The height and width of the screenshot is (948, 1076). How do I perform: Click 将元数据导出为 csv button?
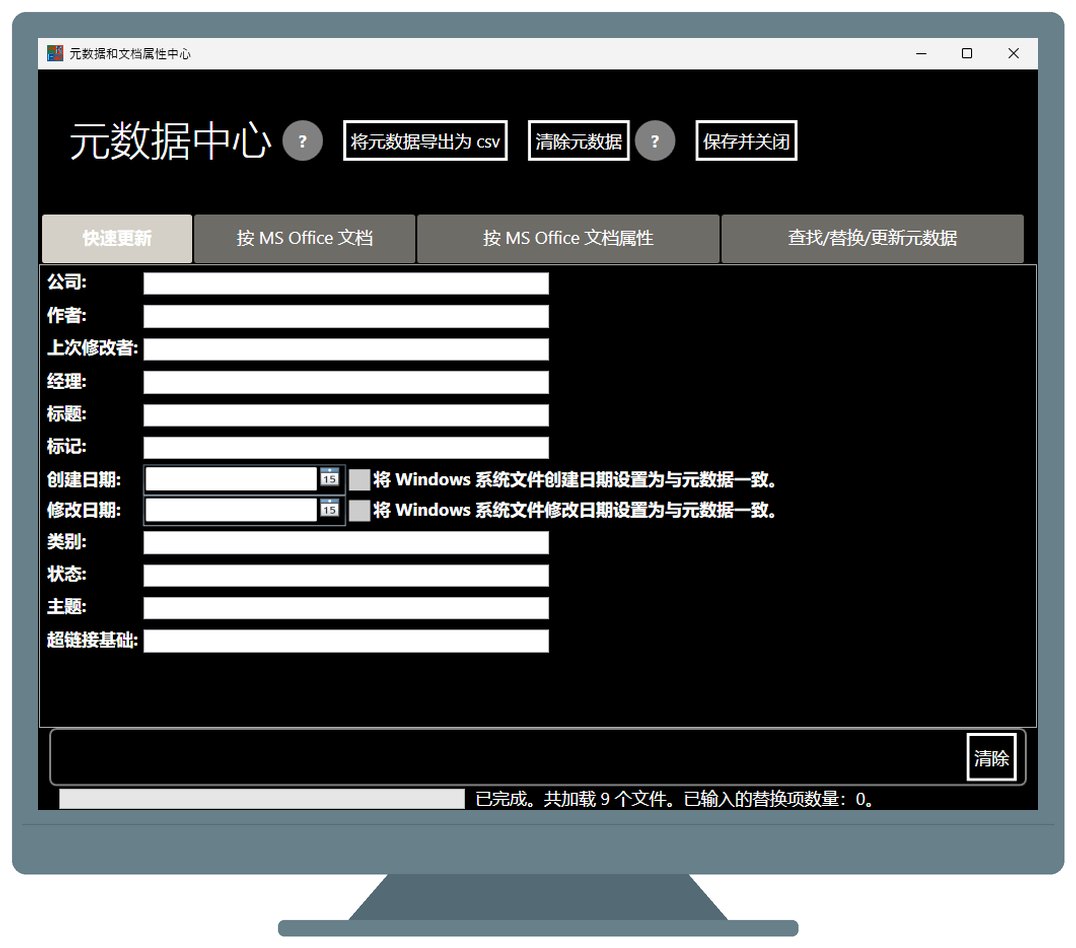coord(425,141)
